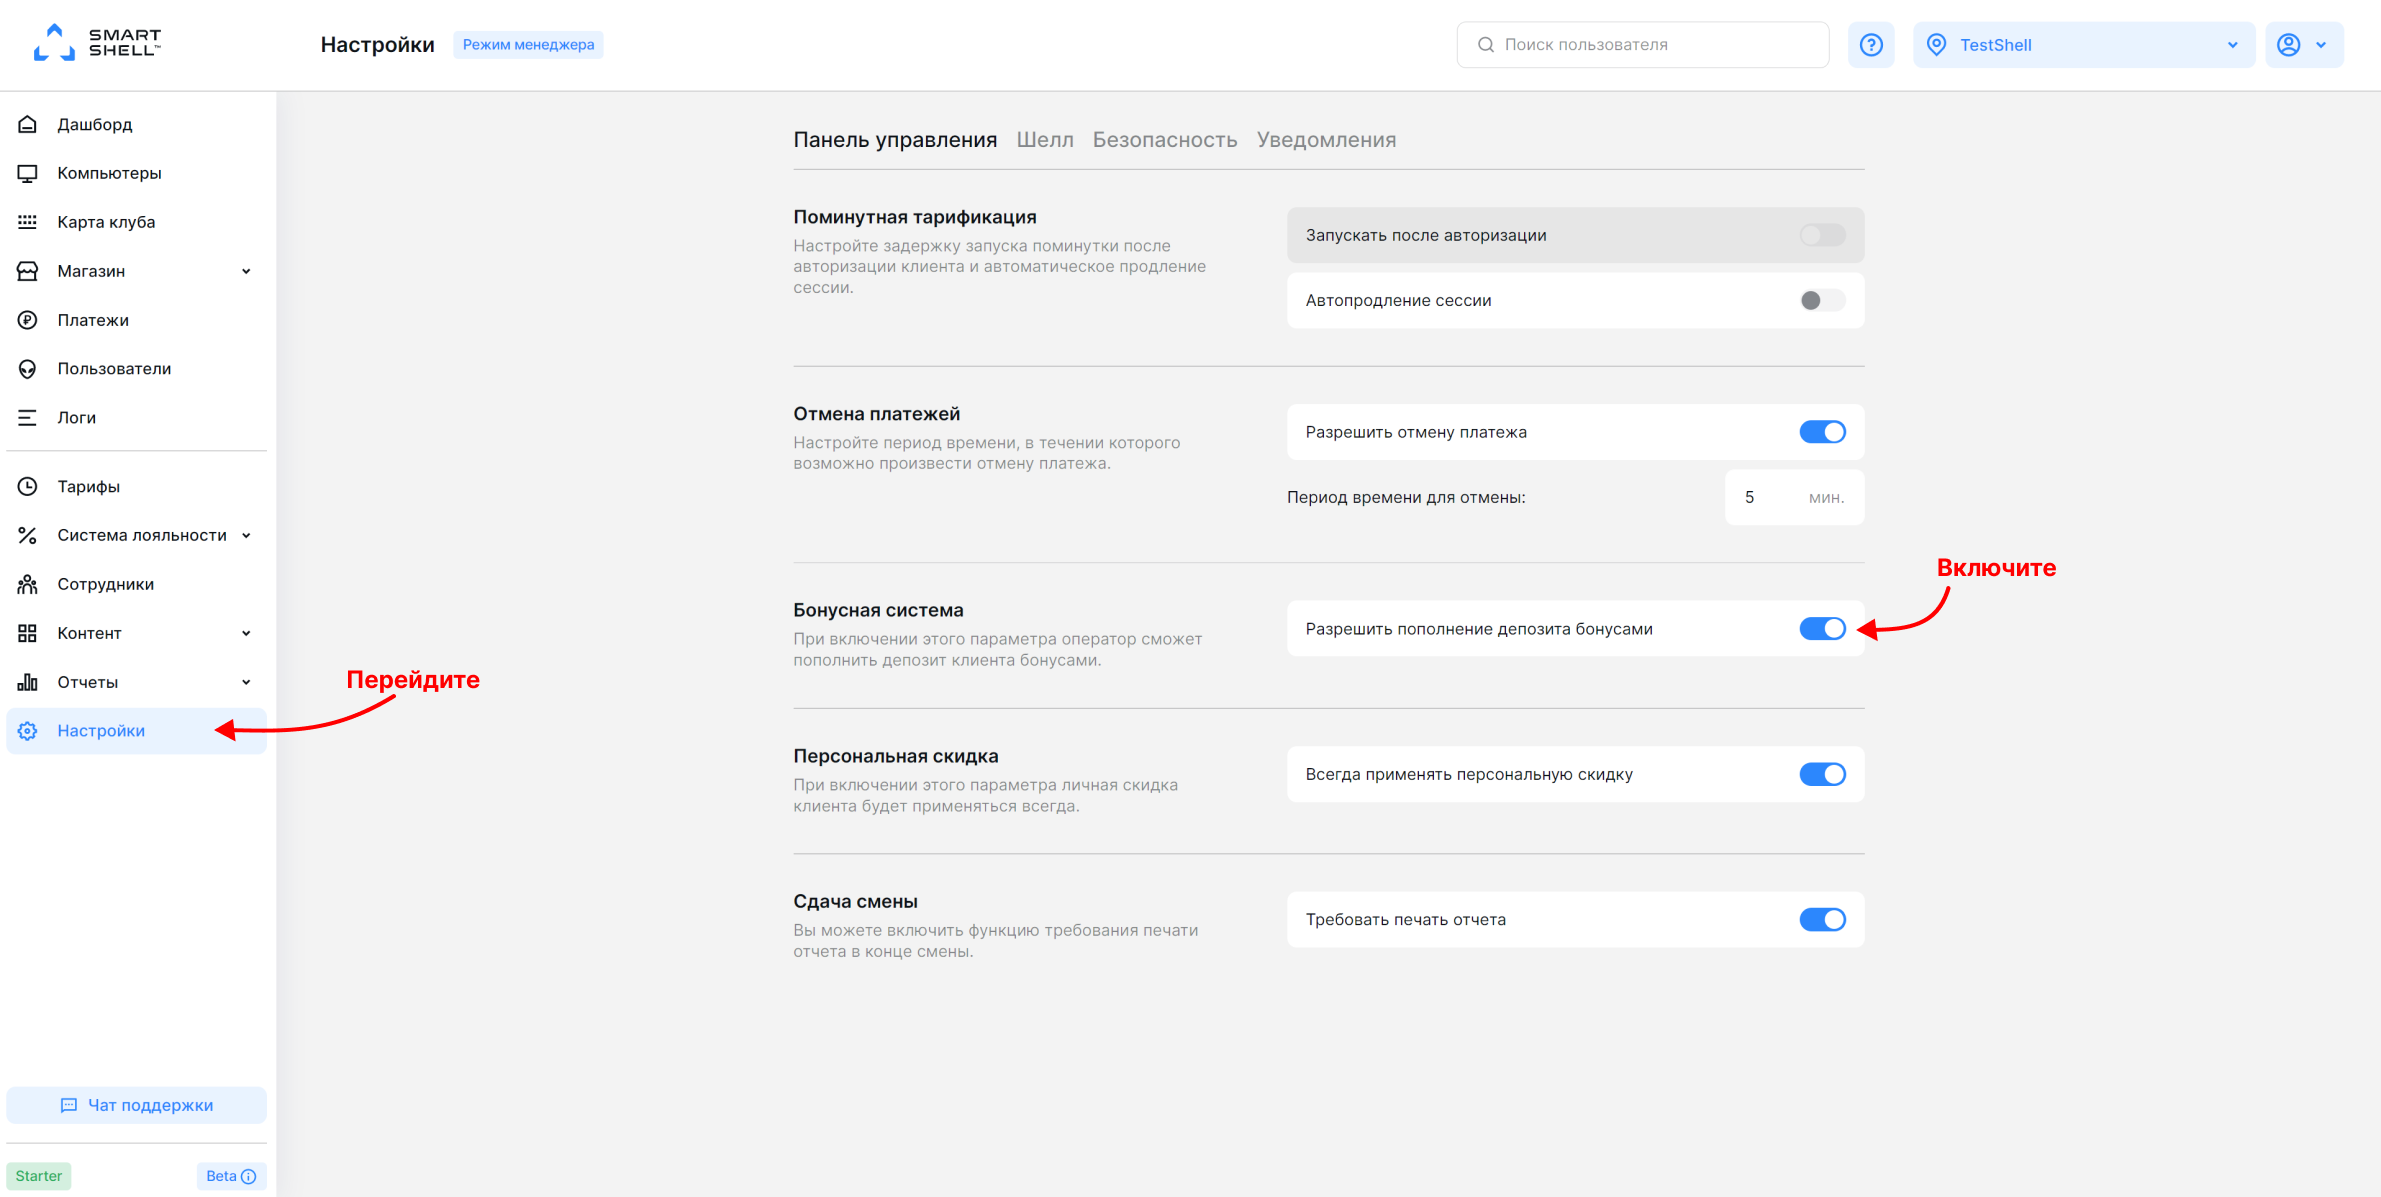
Task: Click the Computers monitor icon
Action: point(28,173)
